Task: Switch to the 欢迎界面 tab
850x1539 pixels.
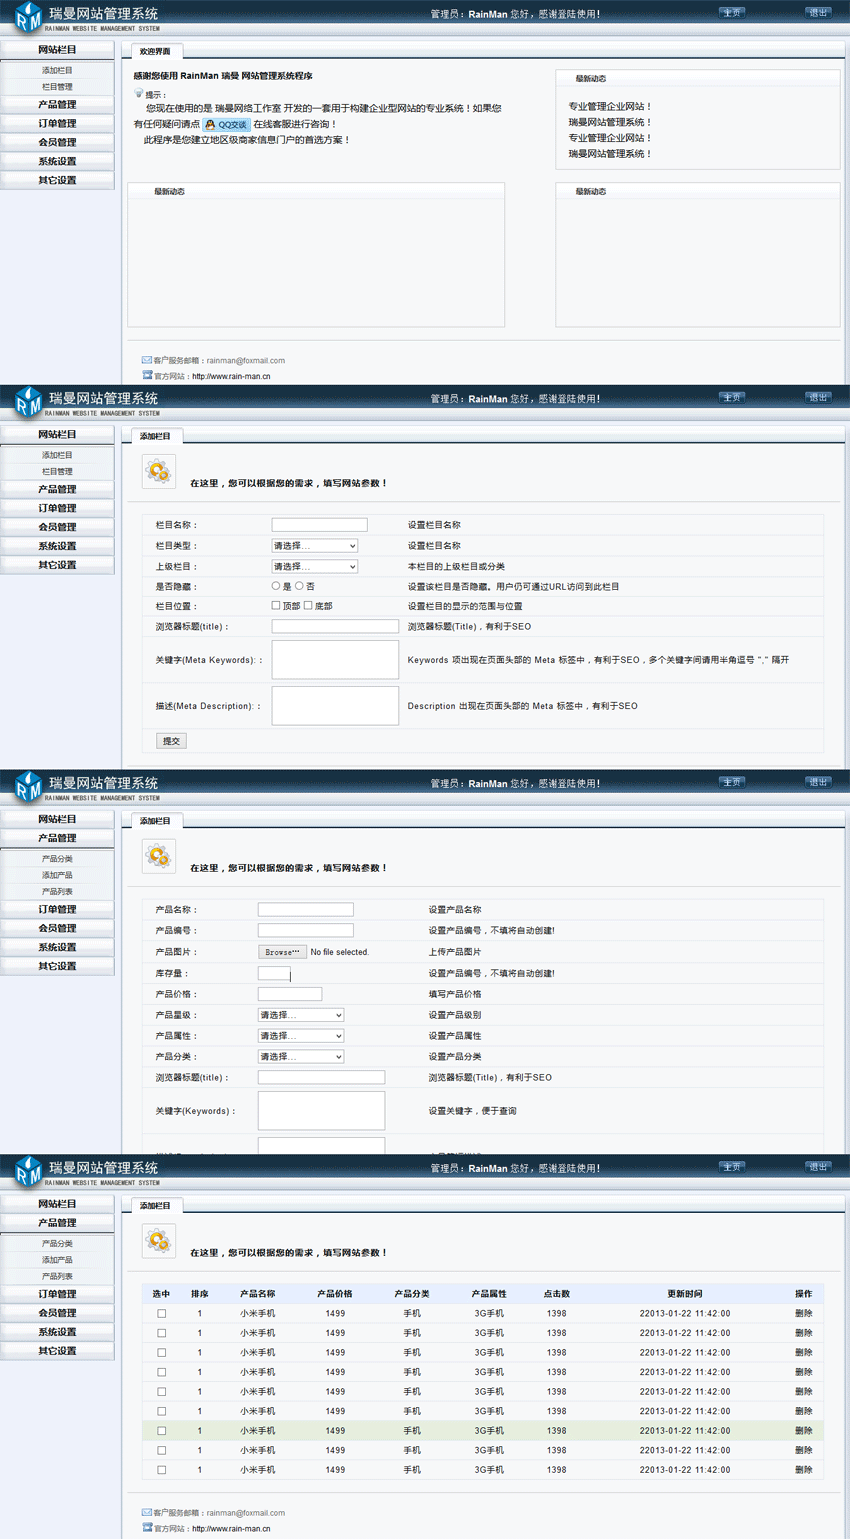Action: click(x=155, y=51)
